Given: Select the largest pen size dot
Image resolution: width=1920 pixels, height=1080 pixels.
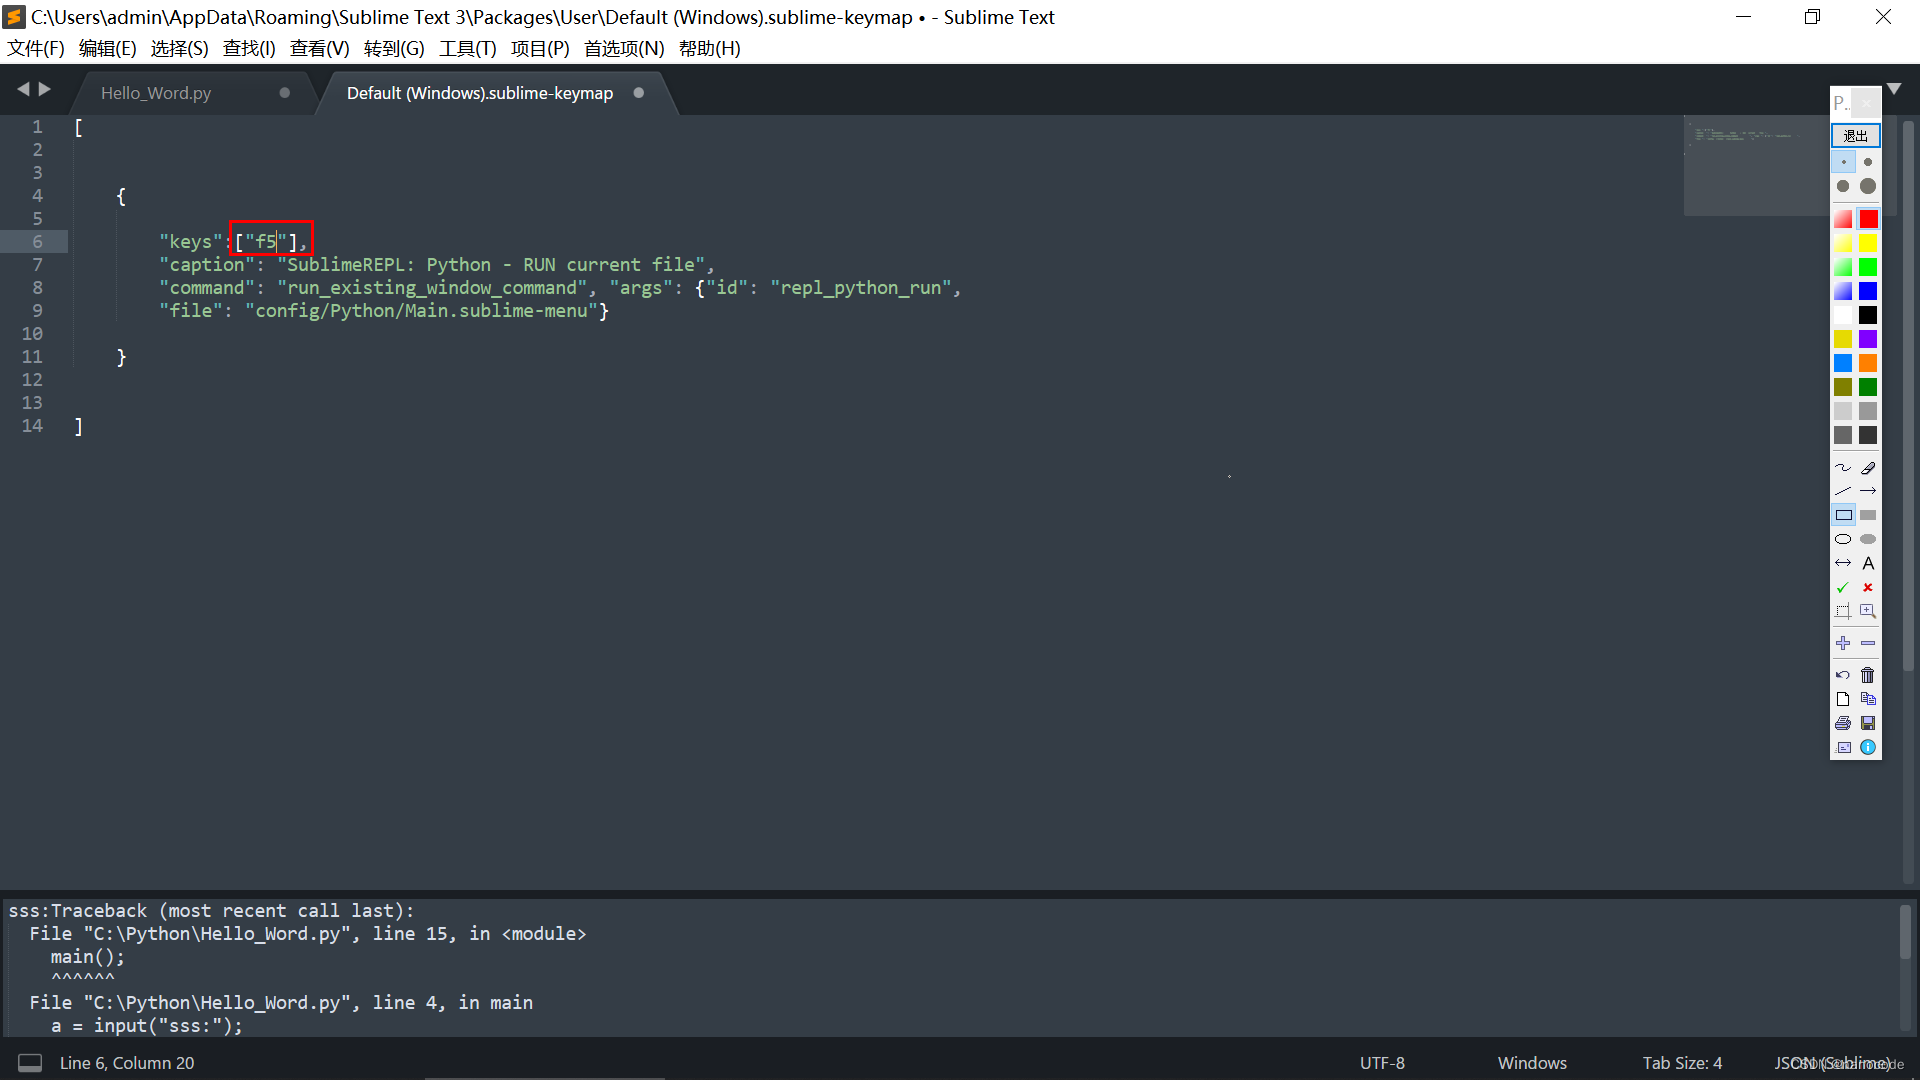Looking at the screenshot, I should tap(1868, 186).
